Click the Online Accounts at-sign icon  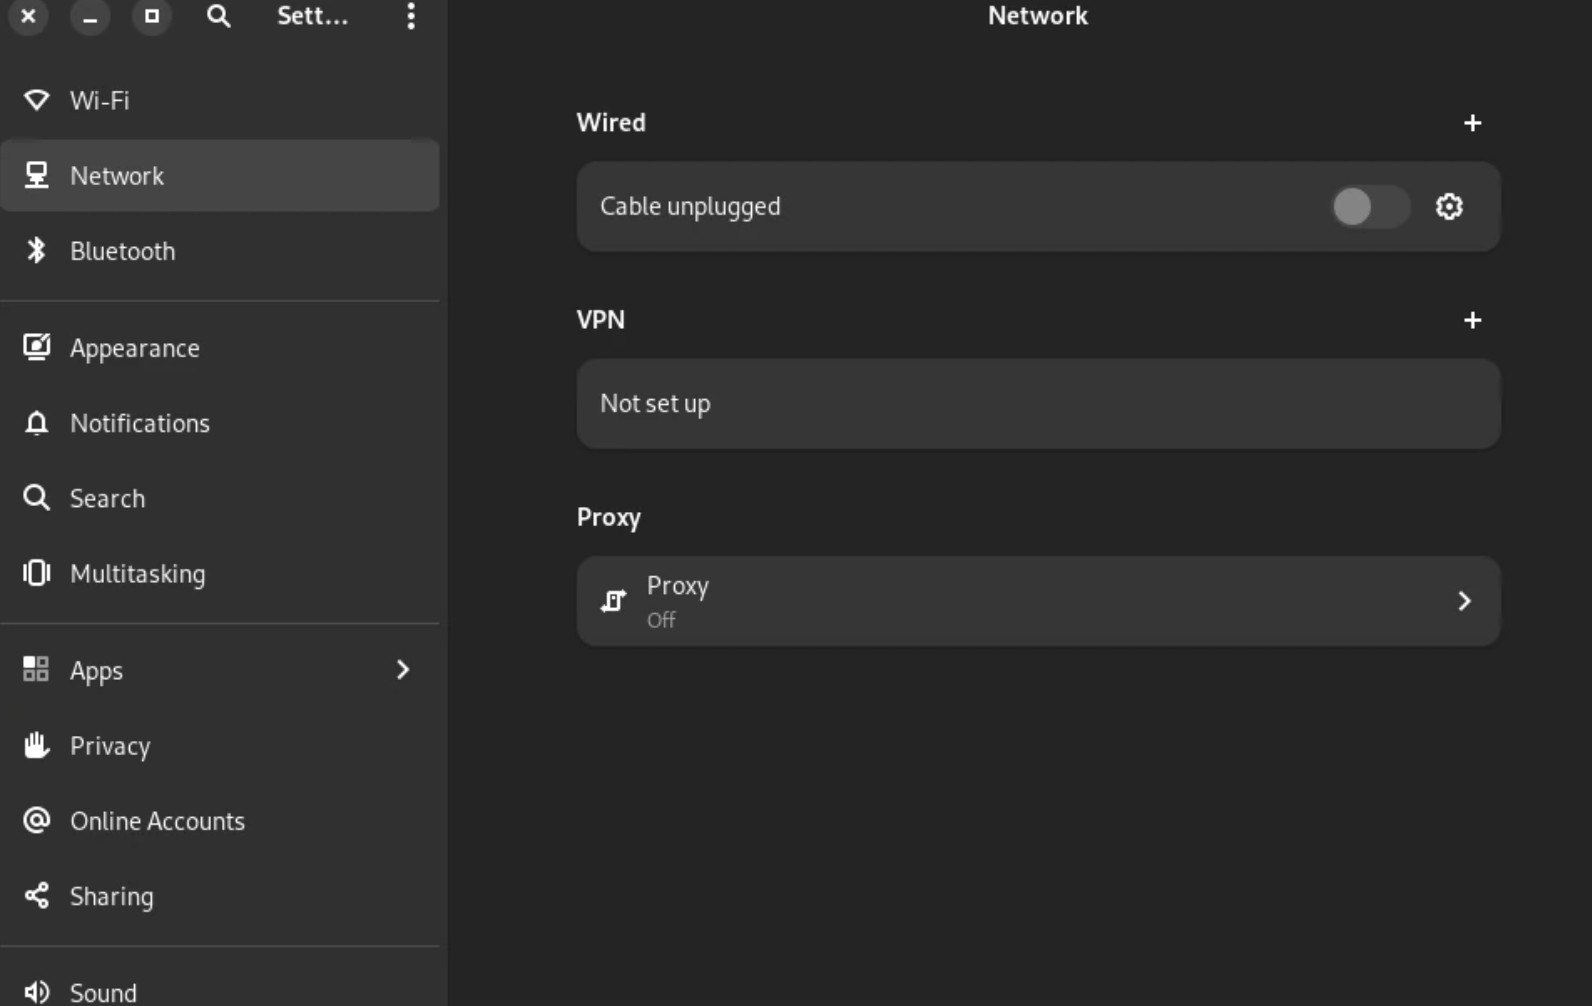tap(37, 820)
